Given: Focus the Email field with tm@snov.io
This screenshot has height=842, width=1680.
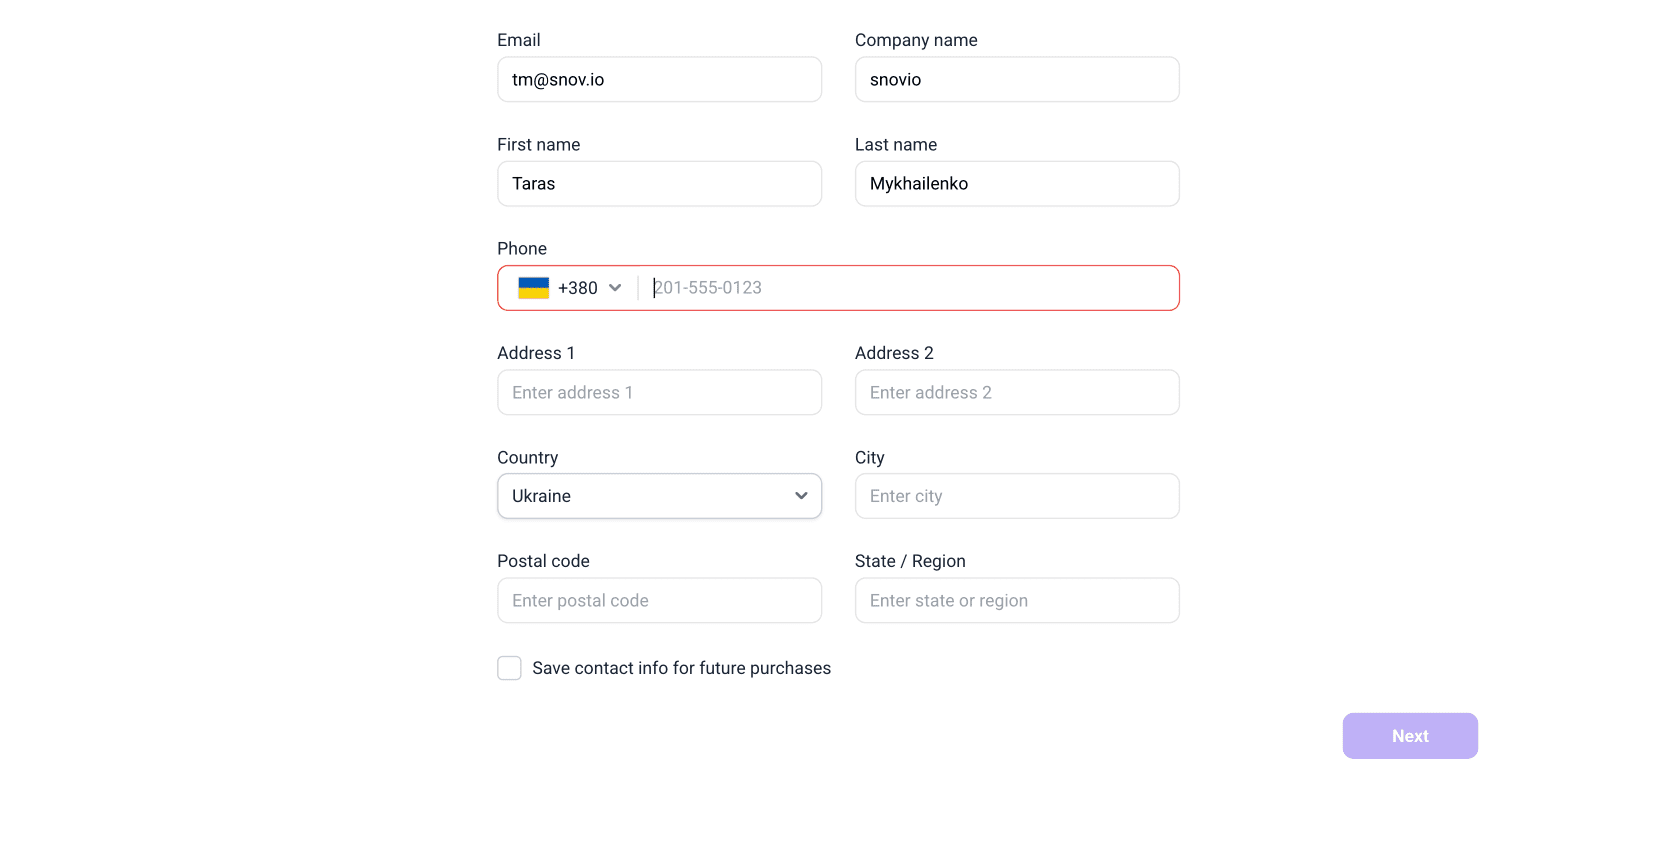Looking at the screenshot, I should point(659,80).
